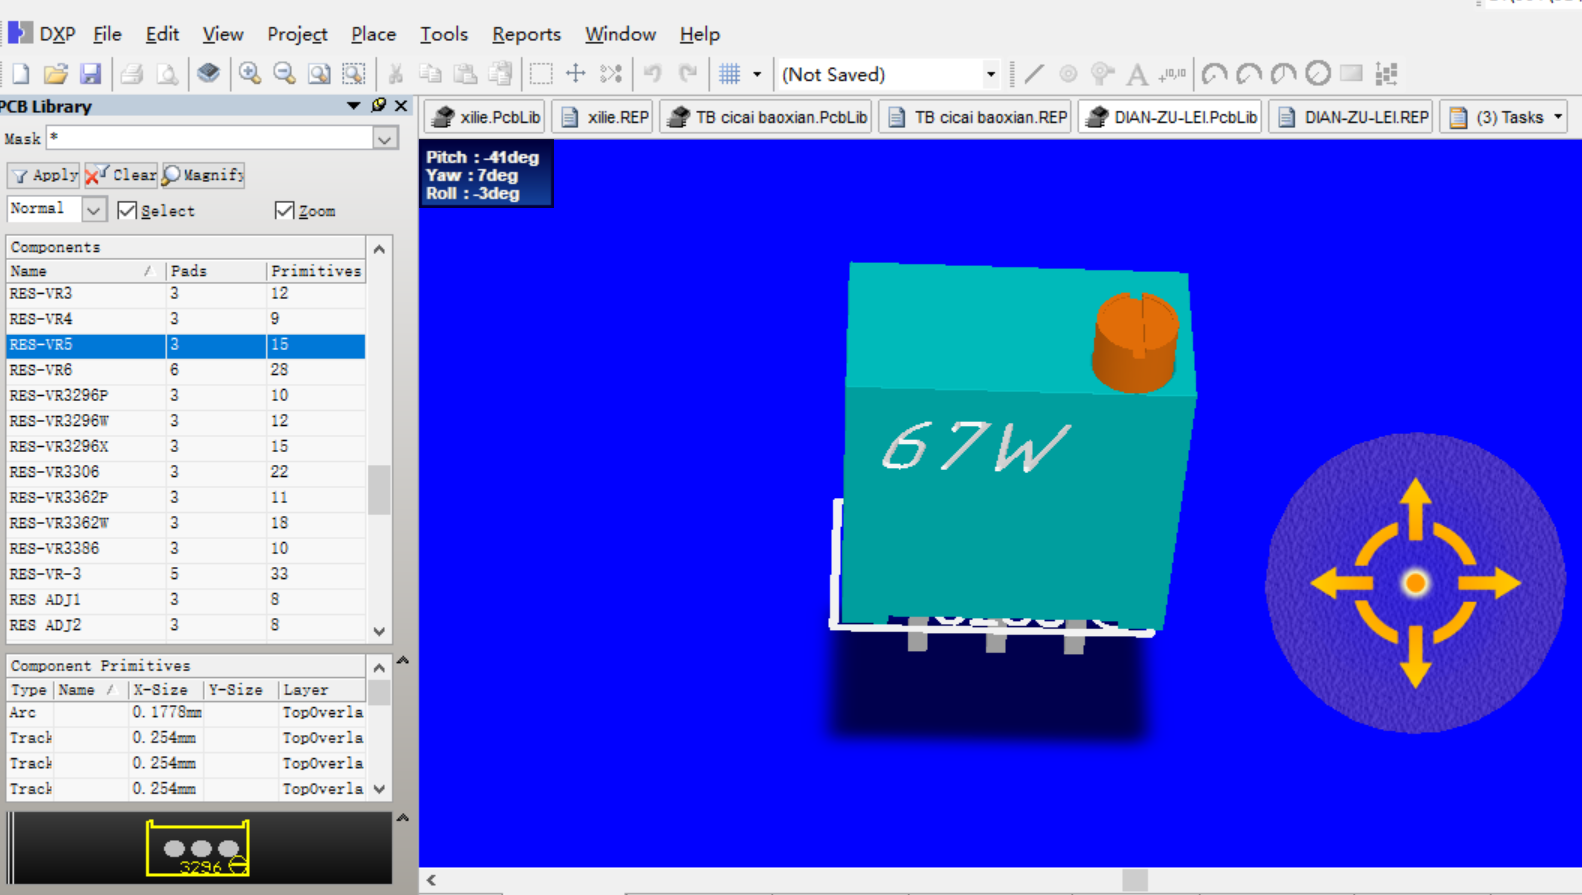Sort components by the Name column

click(84, 271)
